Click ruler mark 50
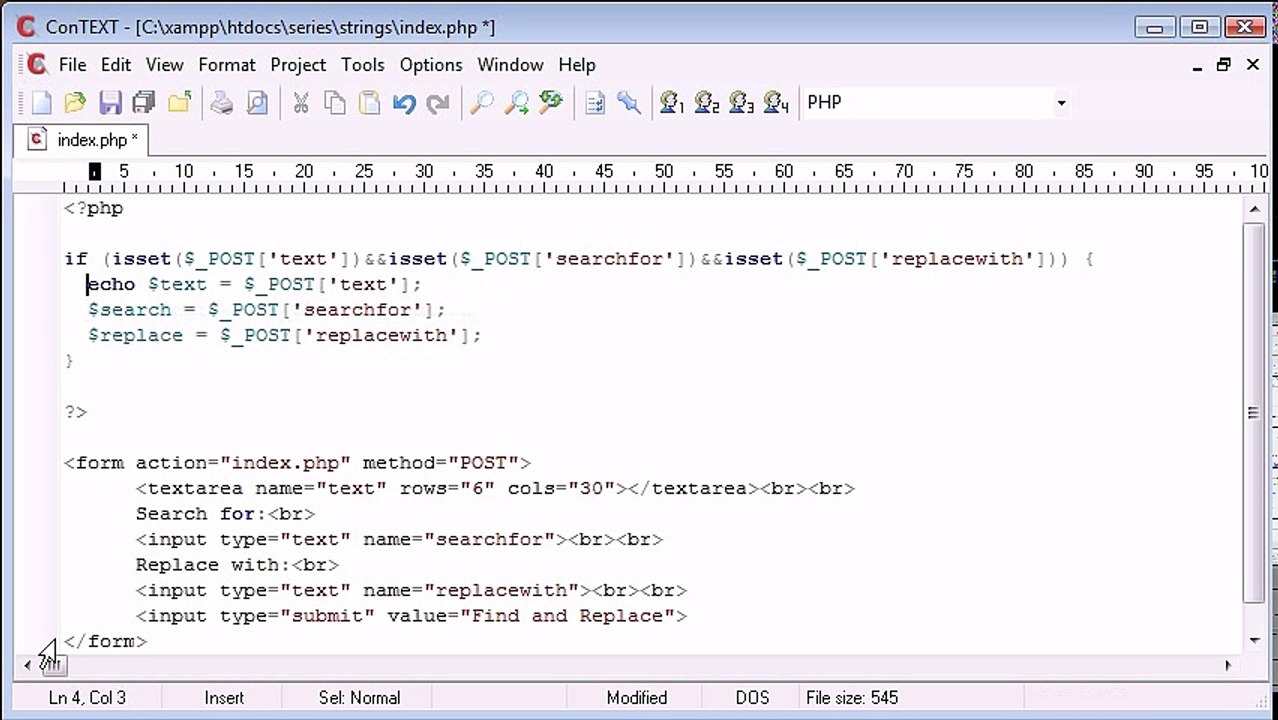1278x720 pixels. 664,172
